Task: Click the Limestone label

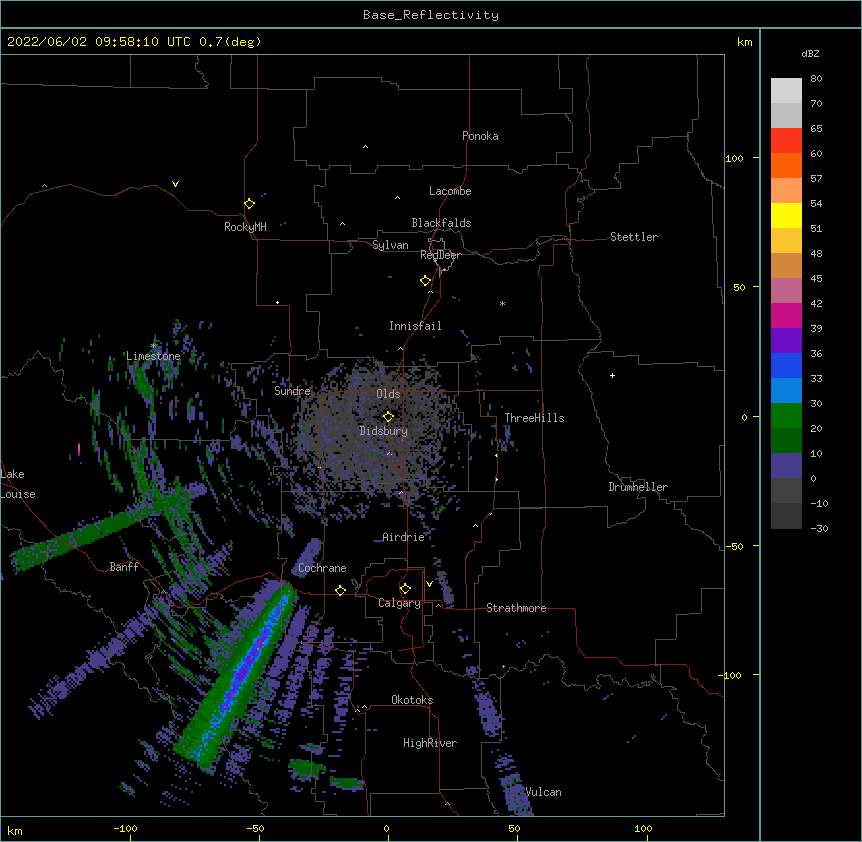Action: pos(153,356)
